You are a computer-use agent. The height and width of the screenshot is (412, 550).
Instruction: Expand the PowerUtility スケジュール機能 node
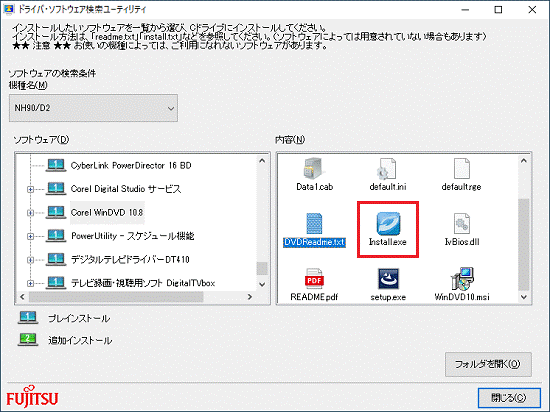(x=31, y=236)
